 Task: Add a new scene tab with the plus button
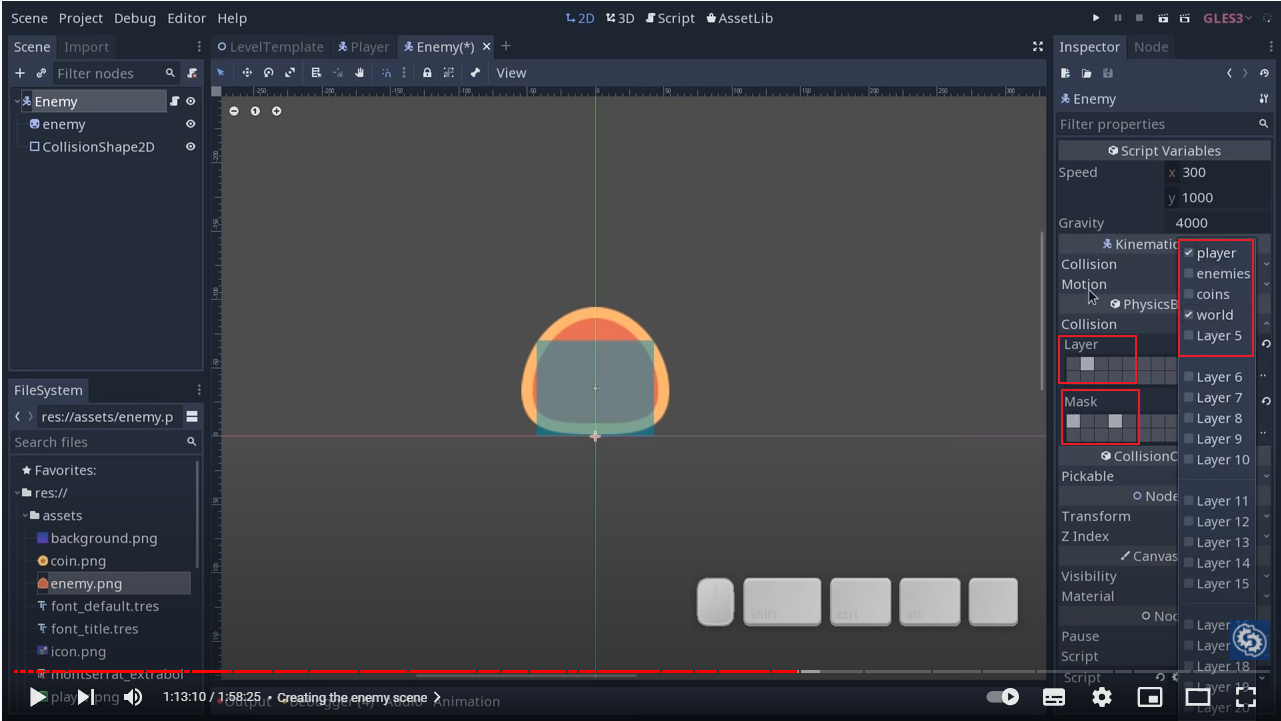click(x=506, y=46)
